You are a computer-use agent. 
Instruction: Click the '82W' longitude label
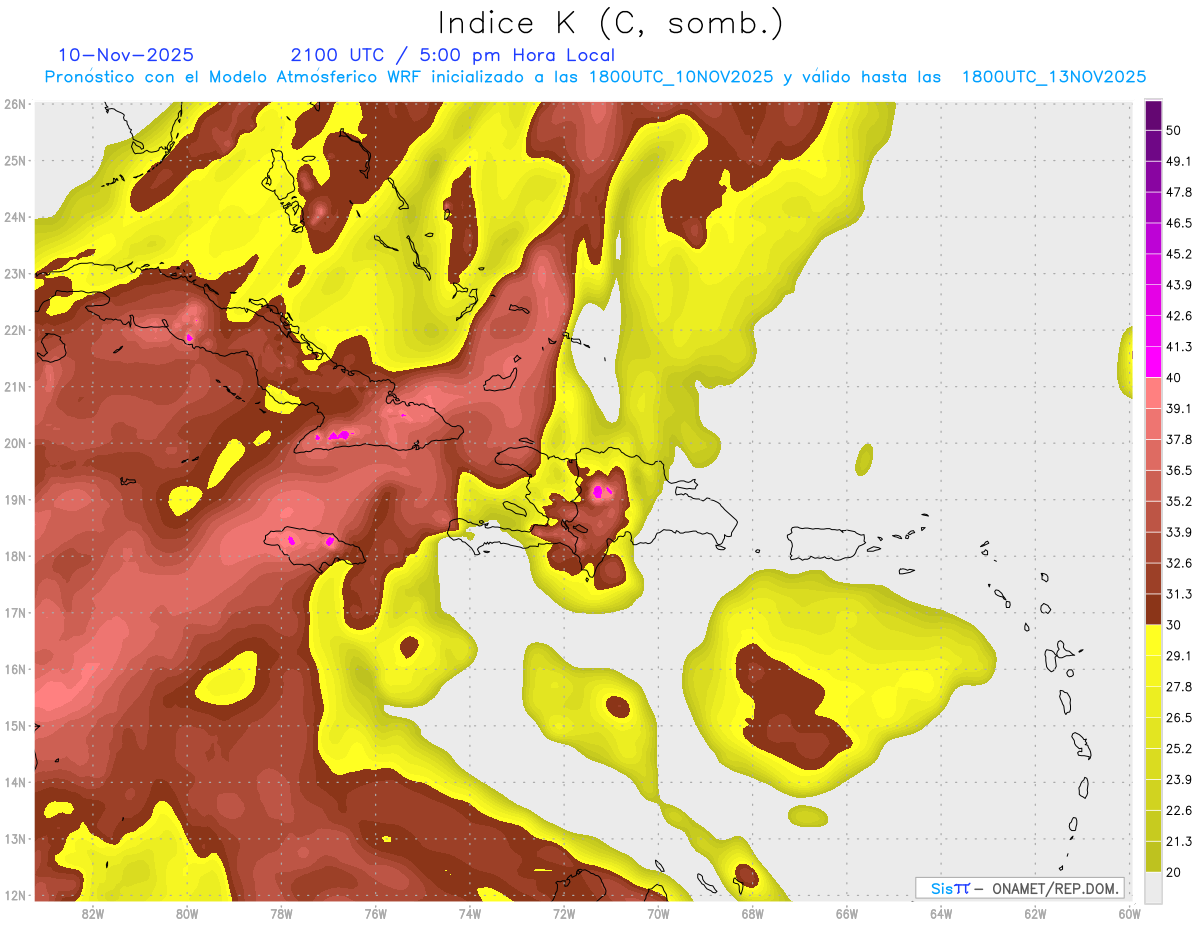93,913
